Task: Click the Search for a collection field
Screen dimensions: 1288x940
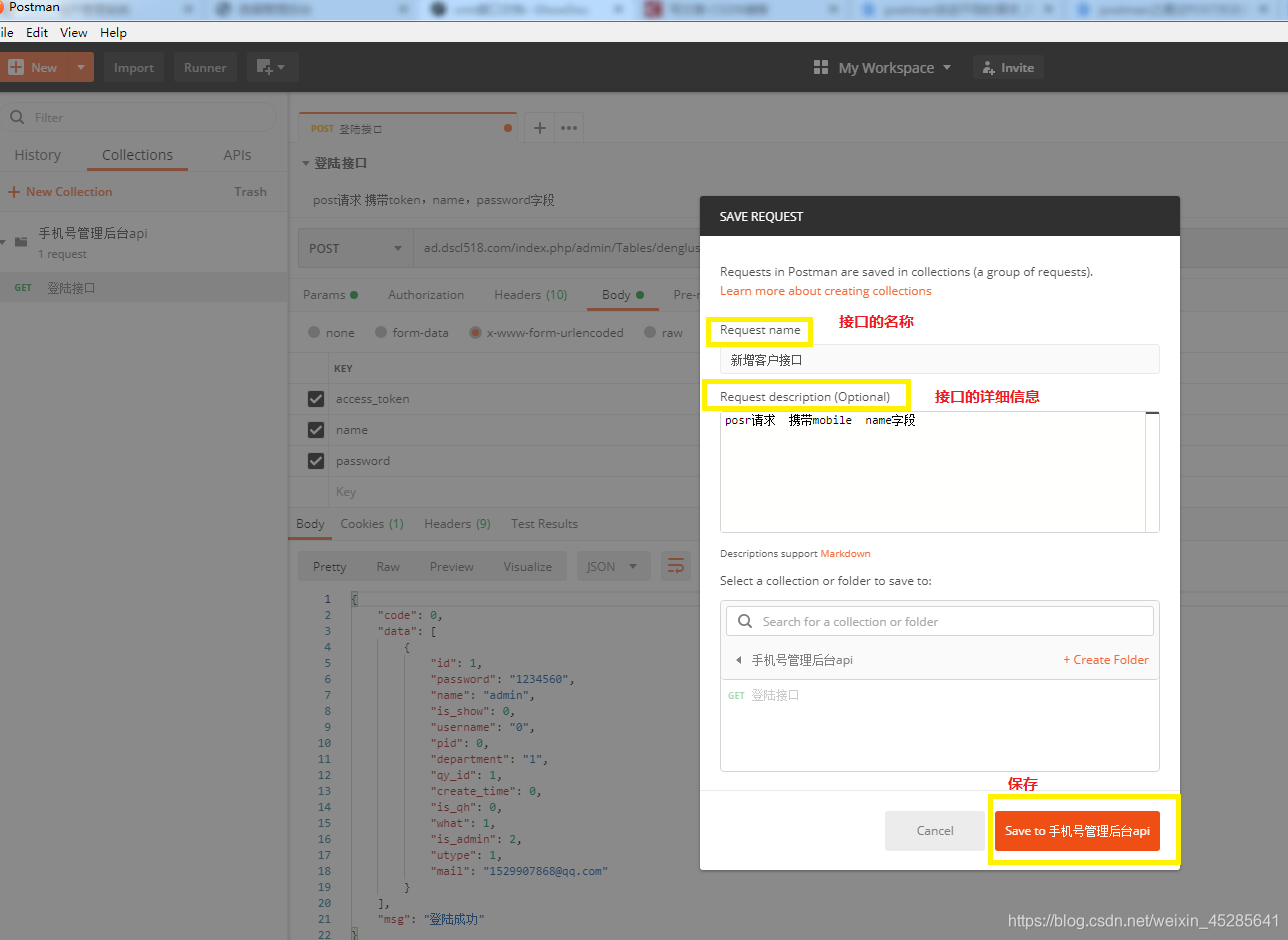Action: point(940,621)
